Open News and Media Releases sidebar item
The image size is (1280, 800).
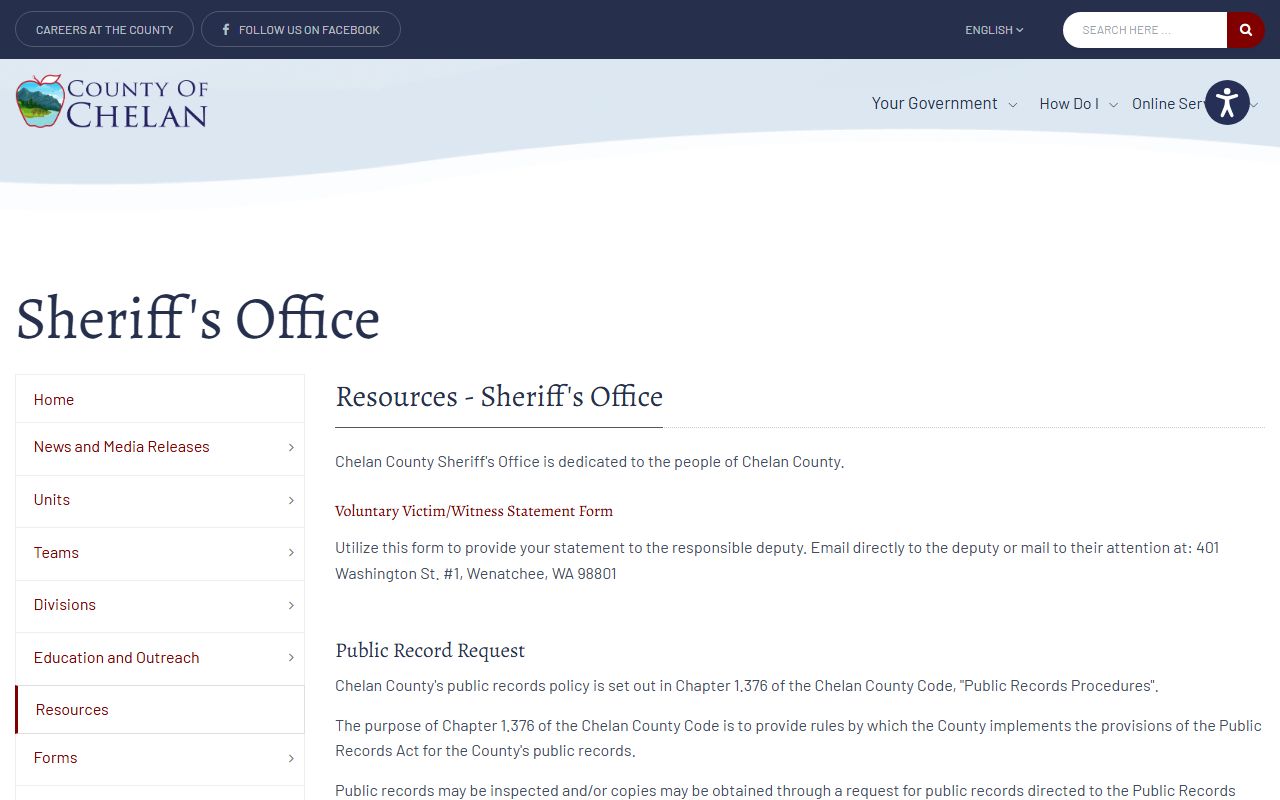[x=122, y=447]
